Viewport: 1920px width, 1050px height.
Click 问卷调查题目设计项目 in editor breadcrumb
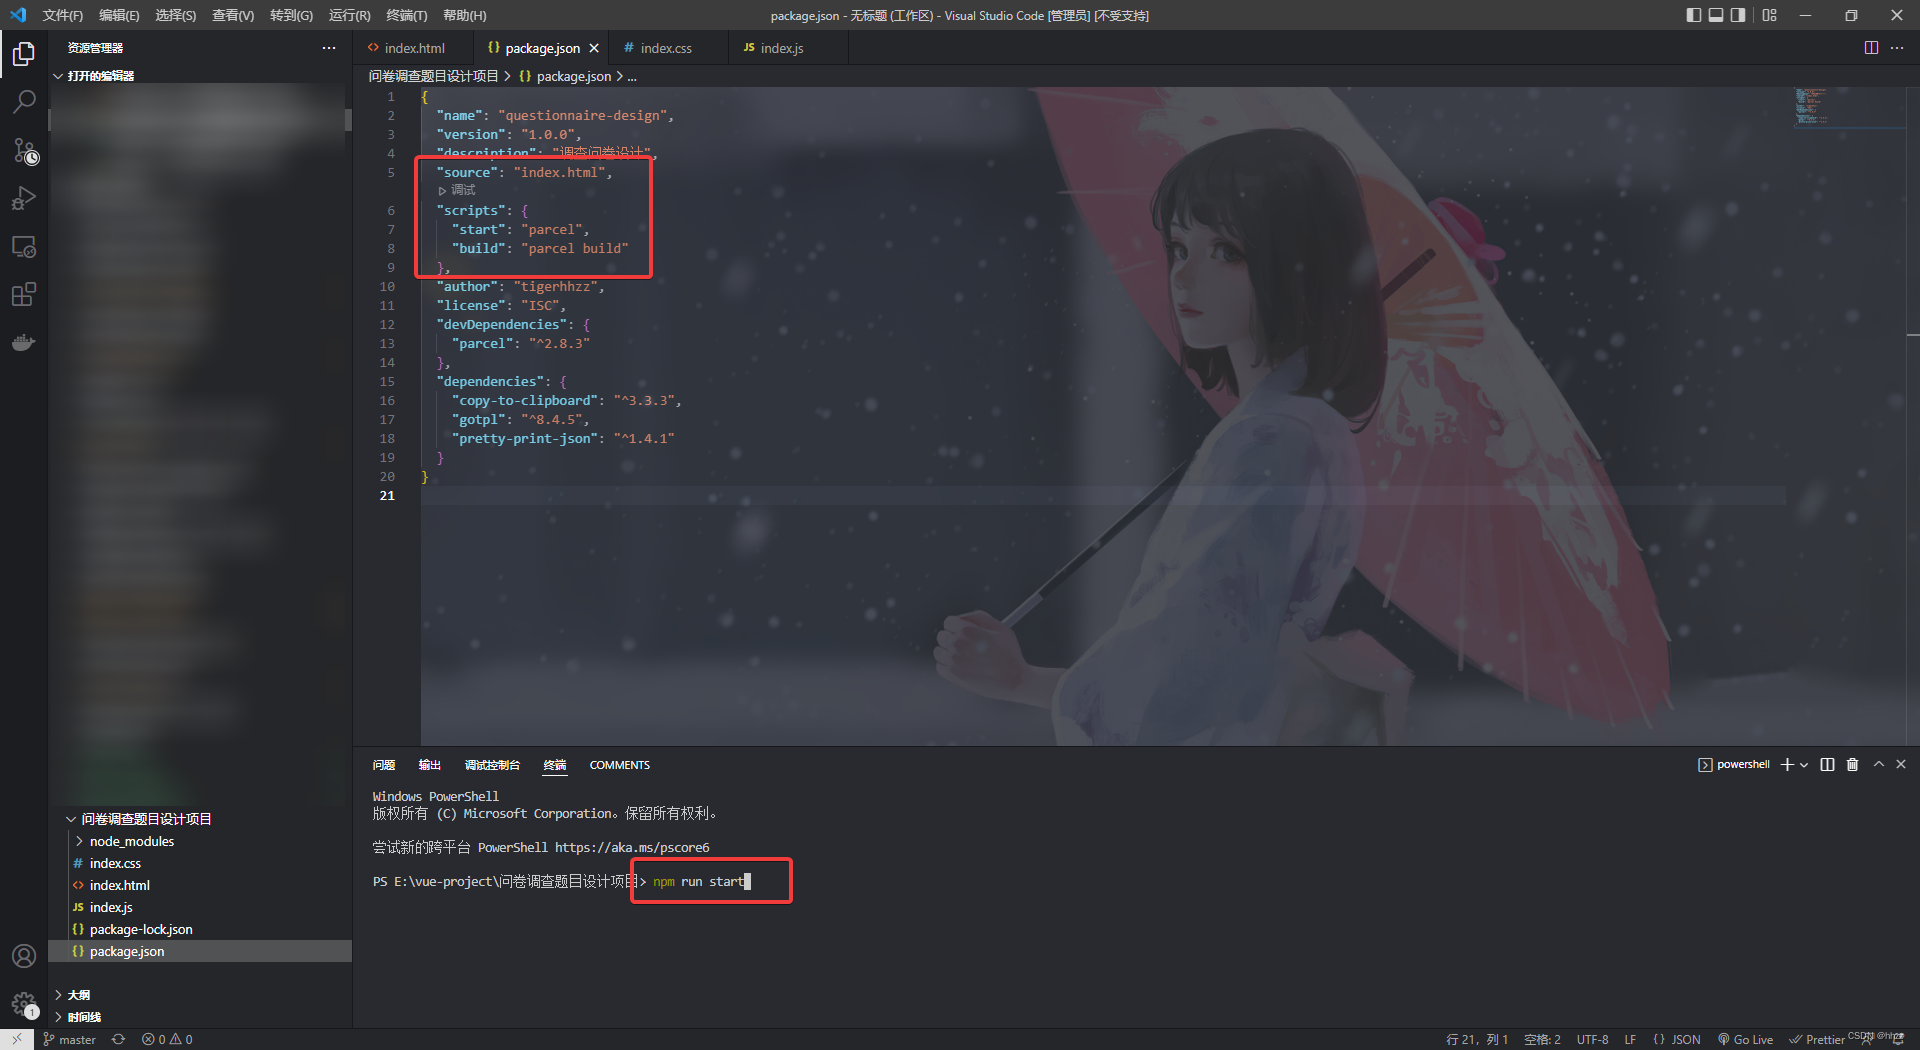433,76
